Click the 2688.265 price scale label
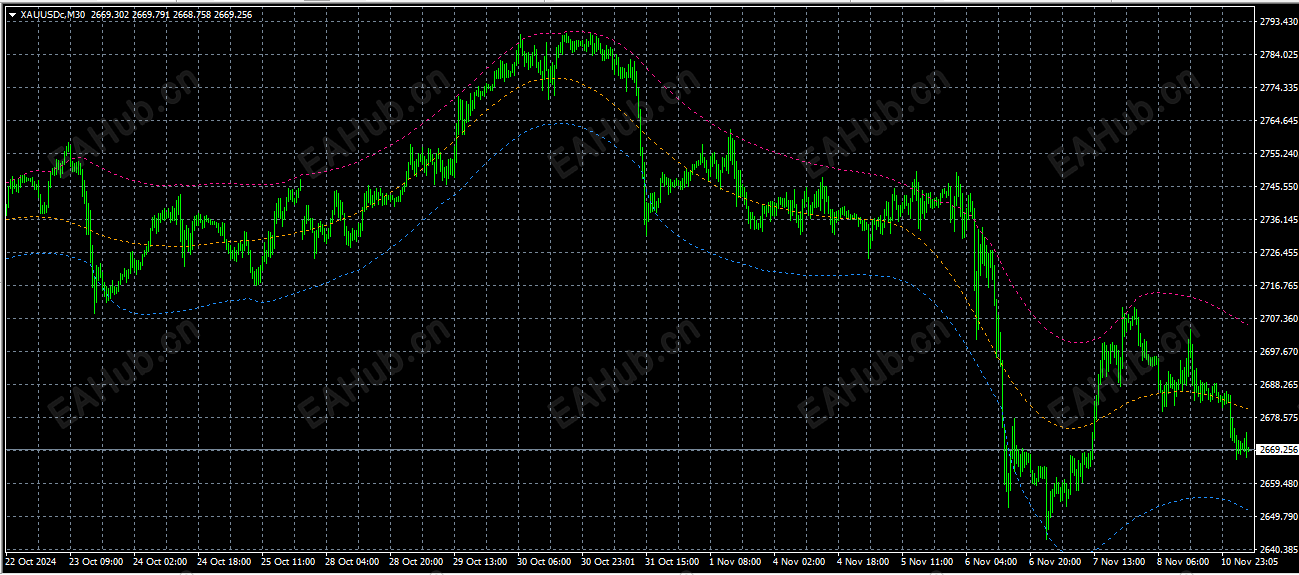Viewport: 1299px width, 575px height. tap(1277, 385)
